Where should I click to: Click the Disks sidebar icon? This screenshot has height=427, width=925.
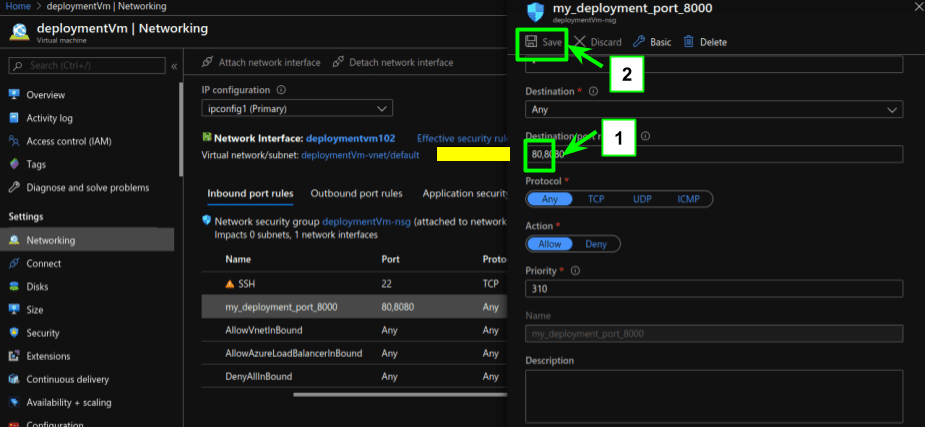point(15,287)
